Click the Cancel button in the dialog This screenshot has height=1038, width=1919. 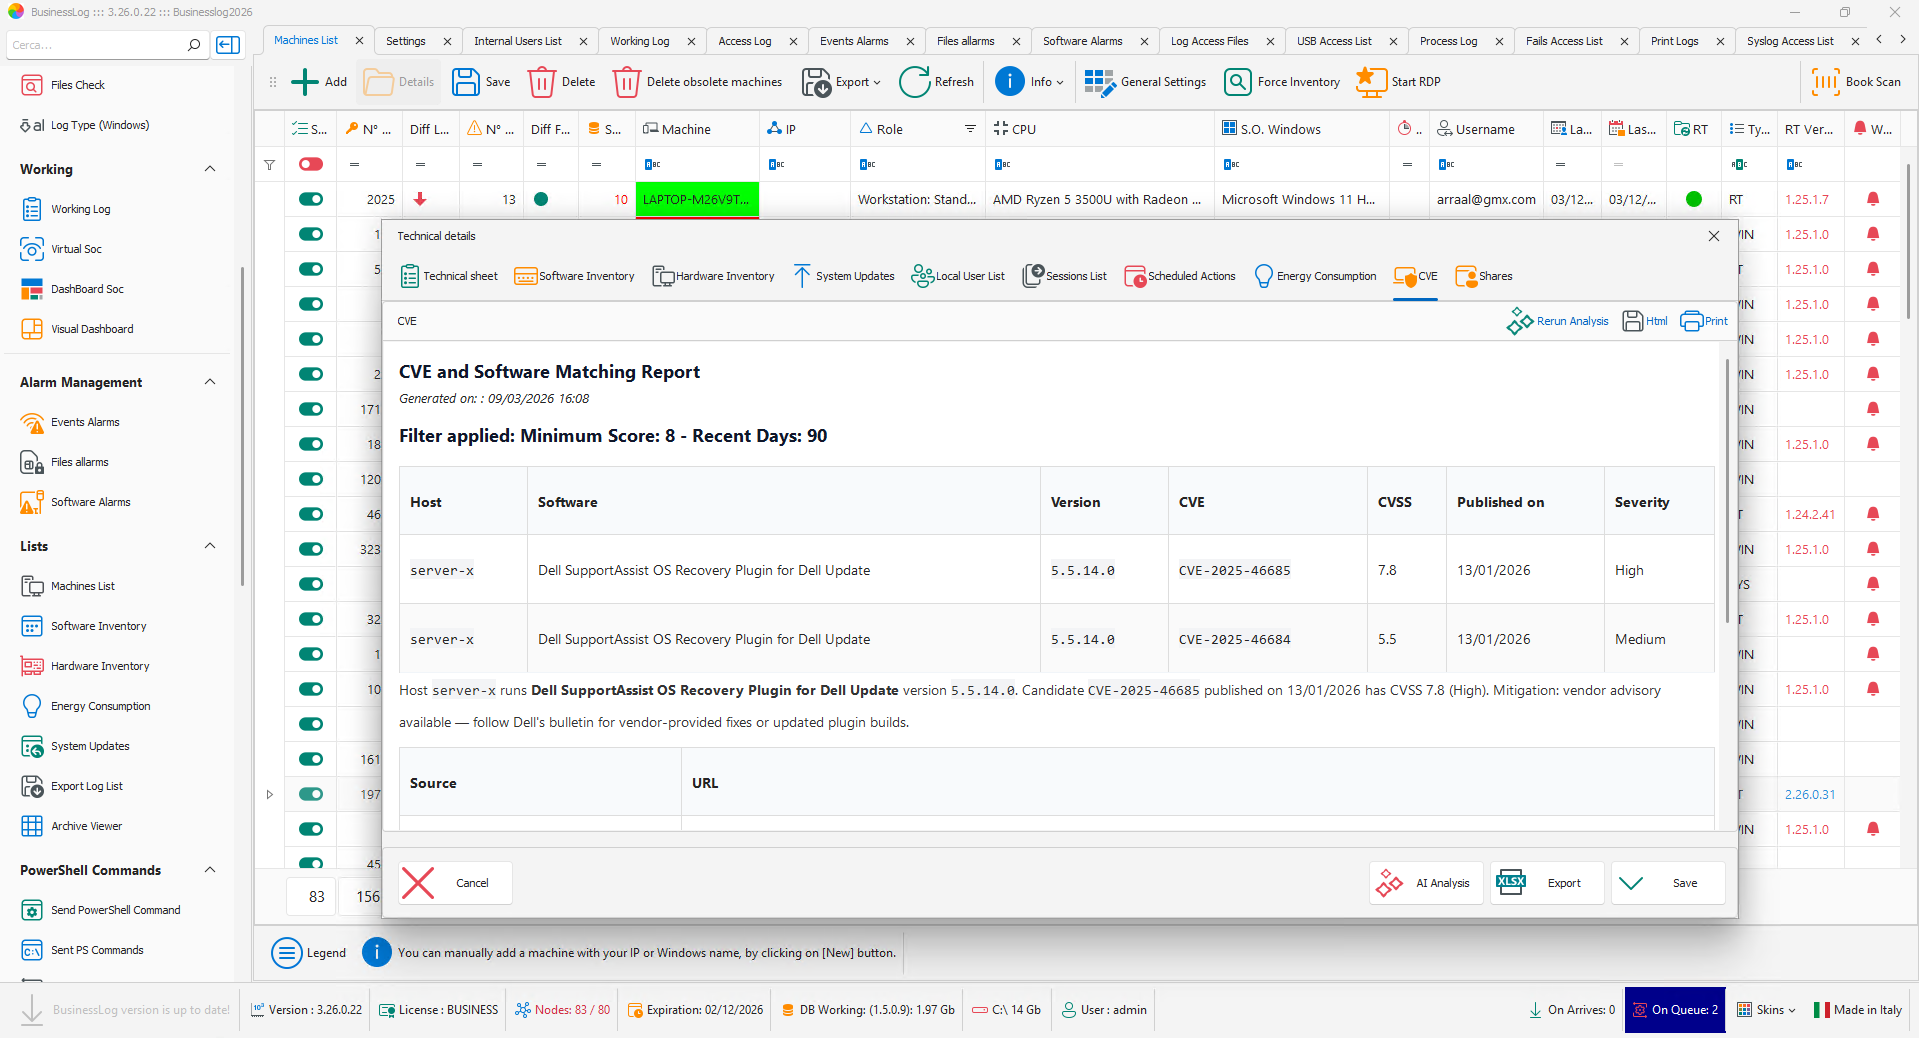point(455,883)
